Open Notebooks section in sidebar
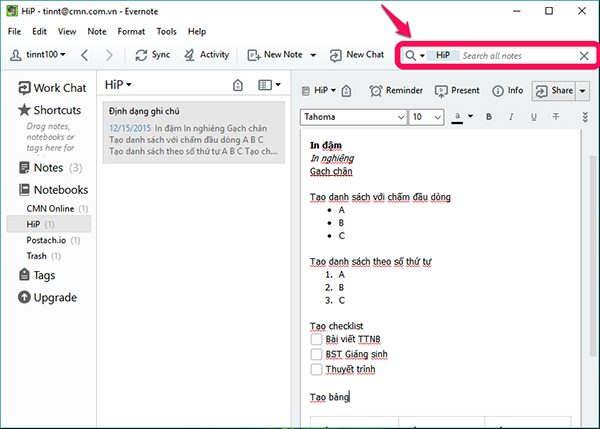 tap(54, 190)
